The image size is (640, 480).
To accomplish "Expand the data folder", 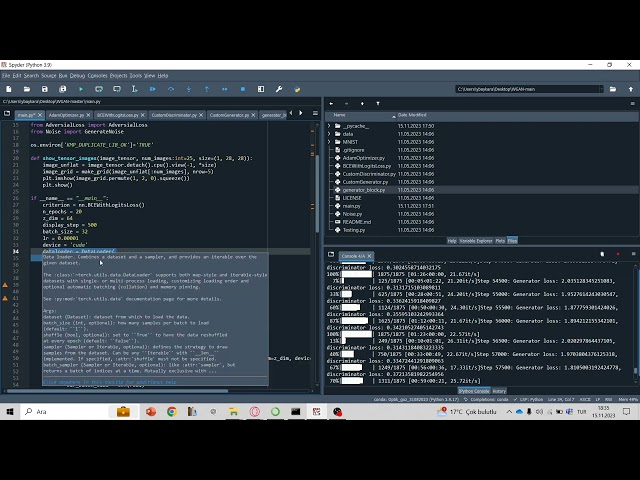I will [x=329, y=134].
